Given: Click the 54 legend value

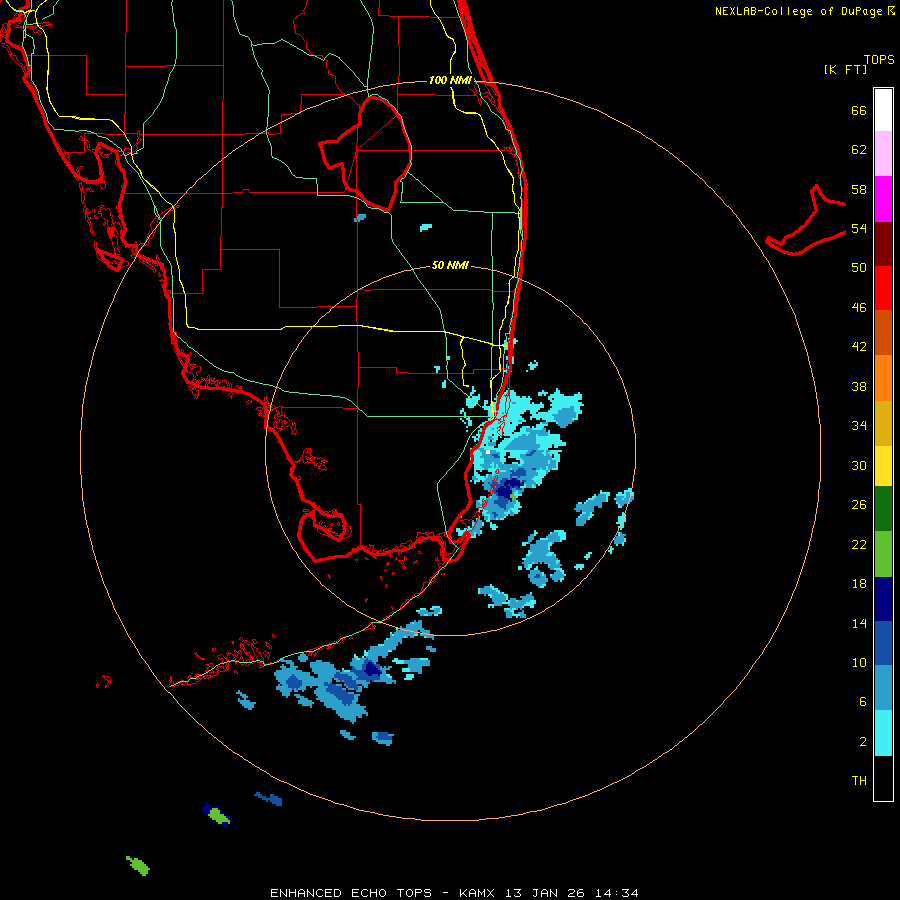Looking at the screenshot, I should (859, 228).
